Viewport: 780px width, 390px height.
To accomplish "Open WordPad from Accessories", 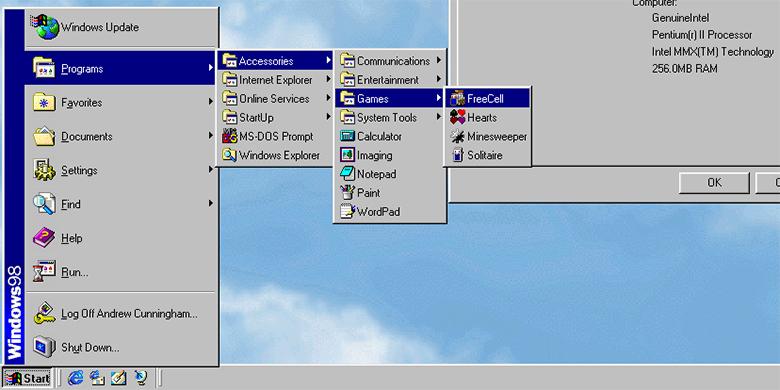I will coord(390,212).
